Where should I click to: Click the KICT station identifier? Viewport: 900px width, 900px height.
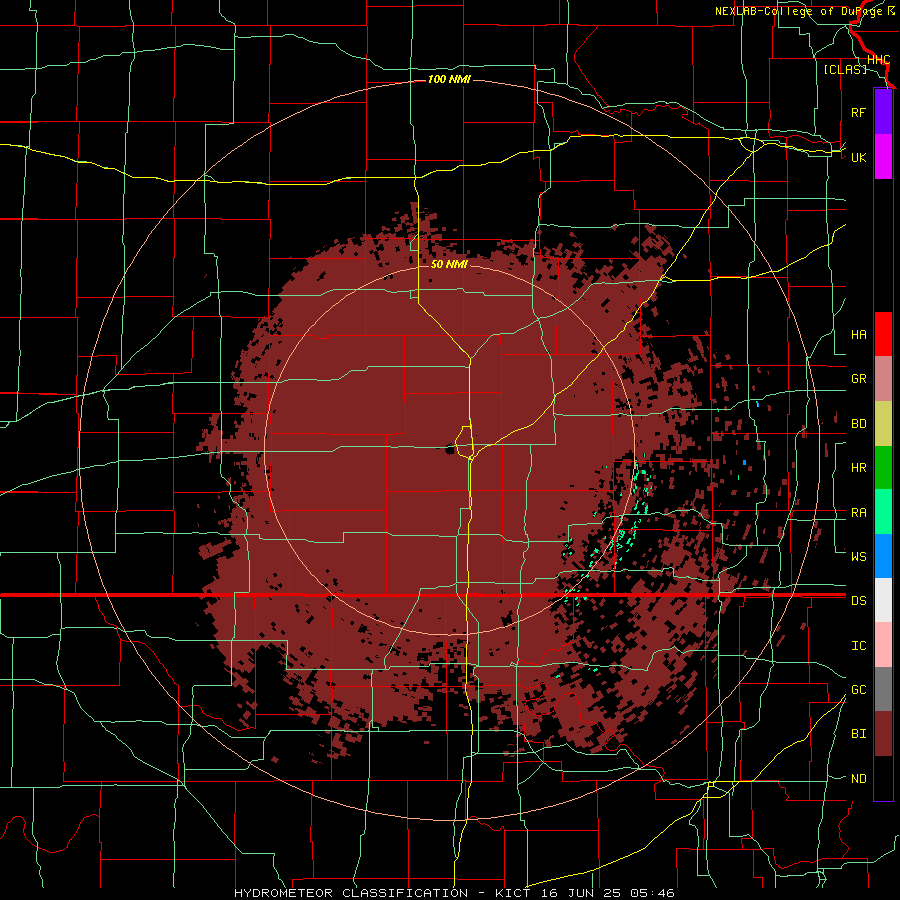click(x=515, y=893)
